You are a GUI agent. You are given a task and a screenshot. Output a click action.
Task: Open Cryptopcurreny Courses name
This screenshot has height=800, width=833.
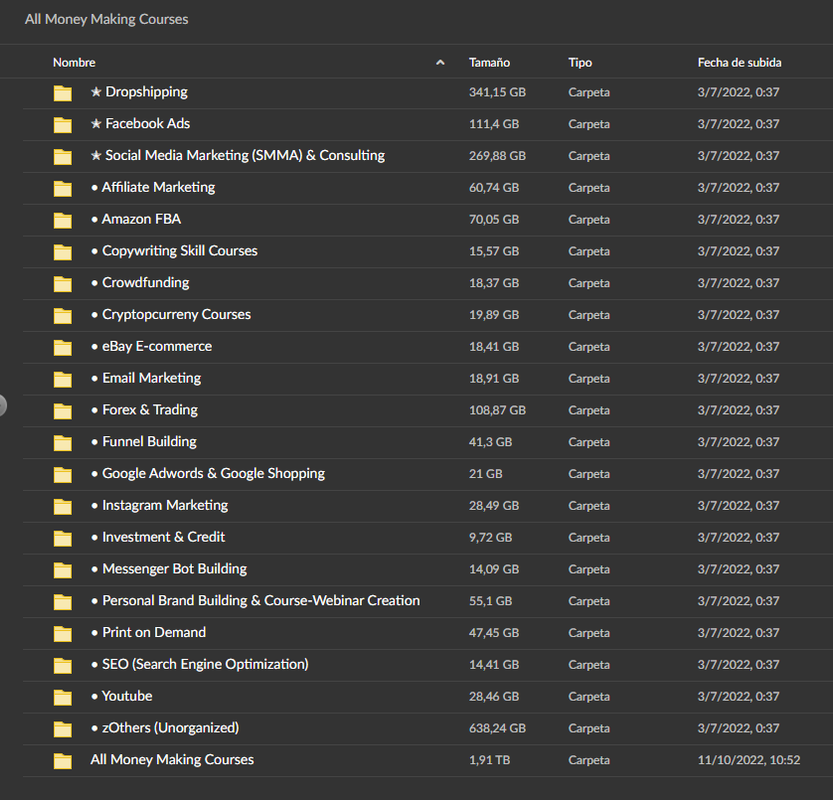[171, 314]
